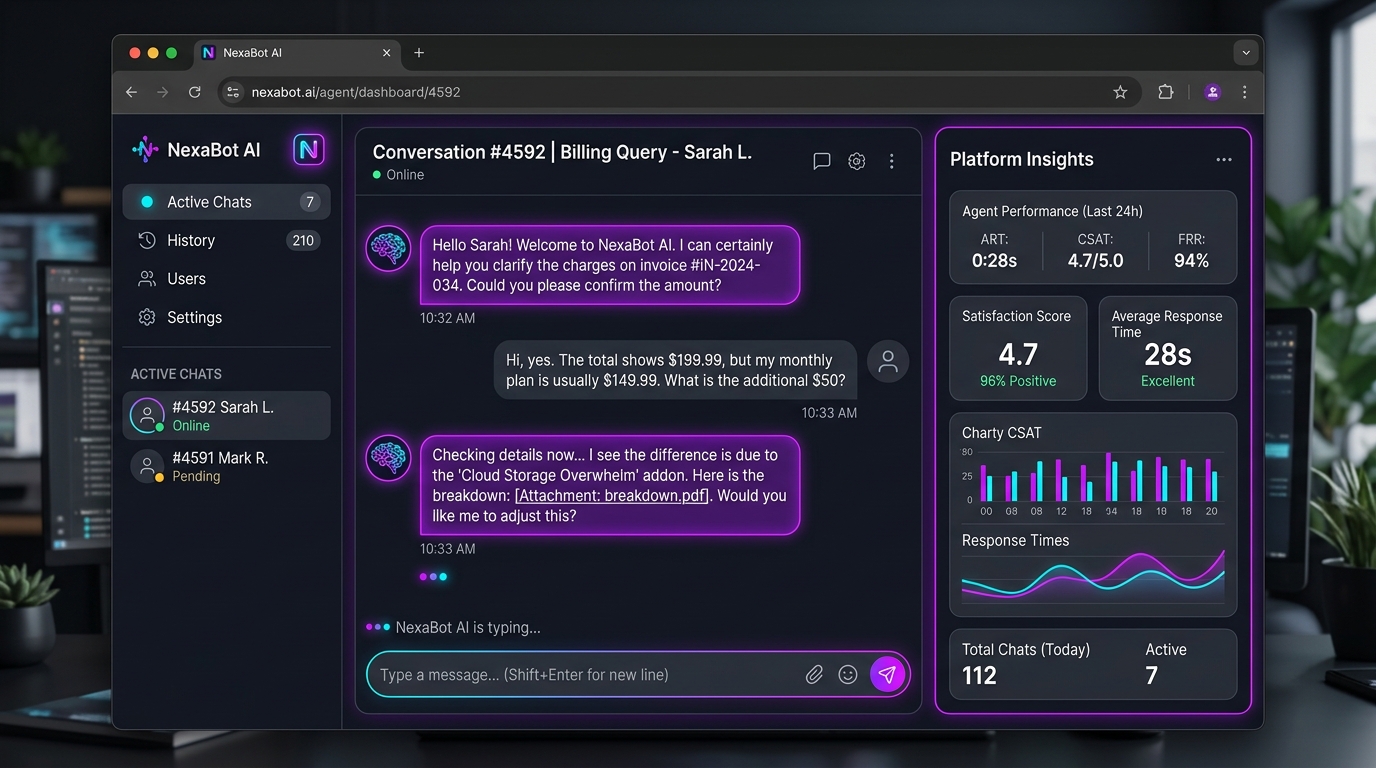
Task: Click the paperclip attach file icon
Action: [814, 675]
